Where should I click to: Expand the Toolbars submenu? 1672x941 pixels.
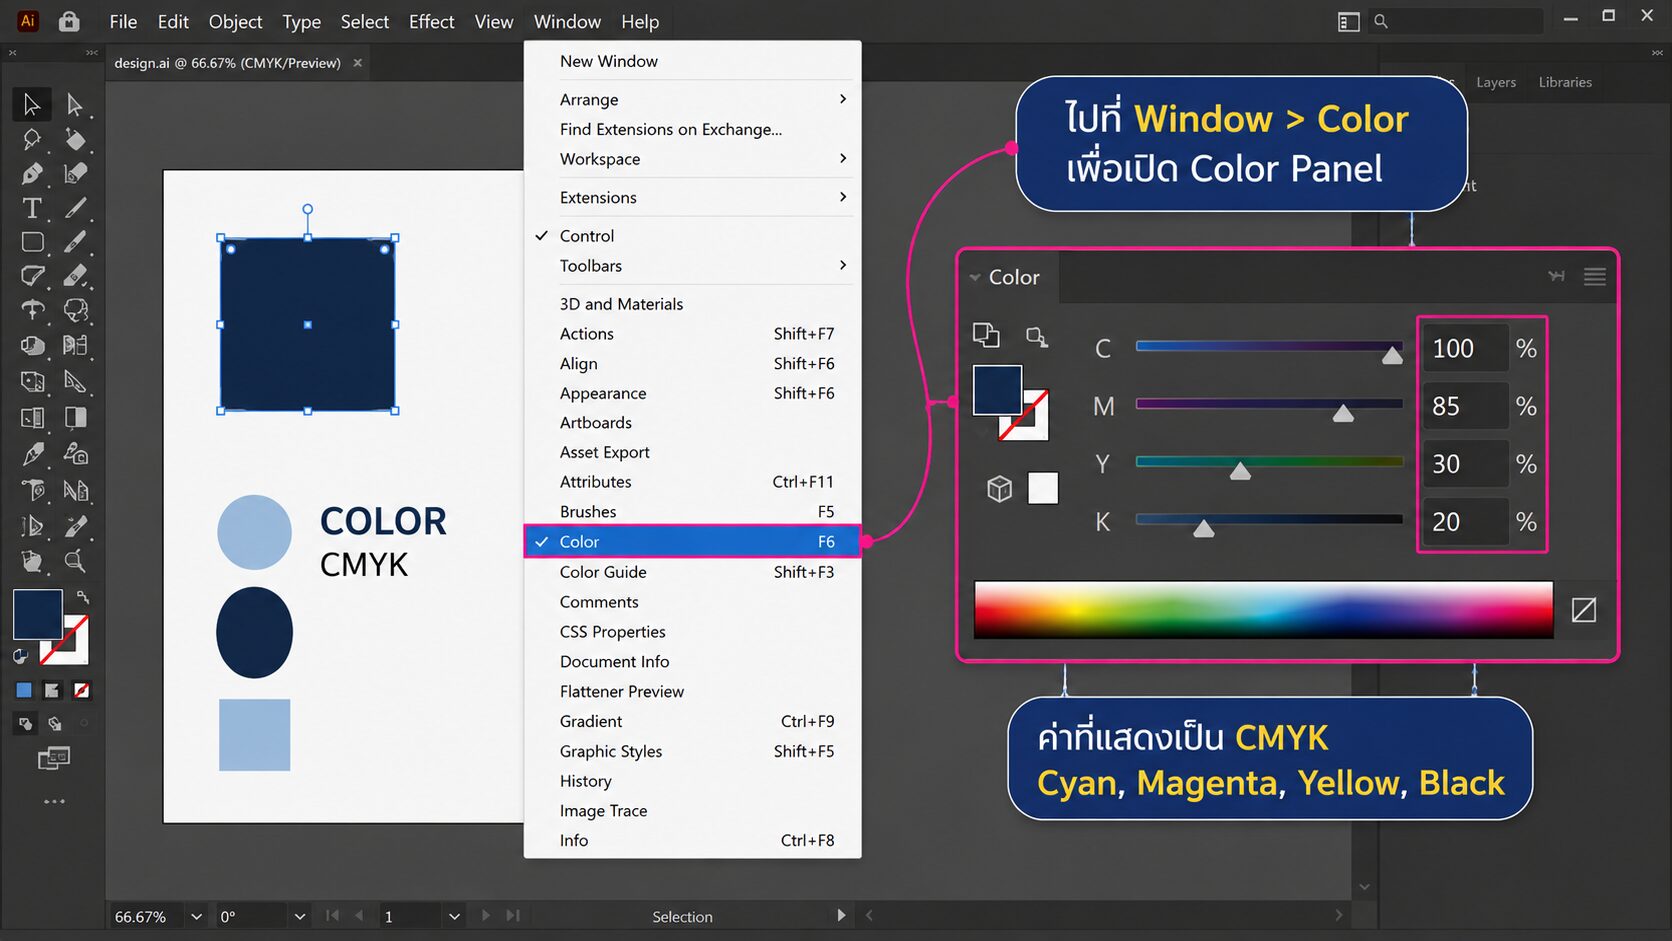(692, 266)
